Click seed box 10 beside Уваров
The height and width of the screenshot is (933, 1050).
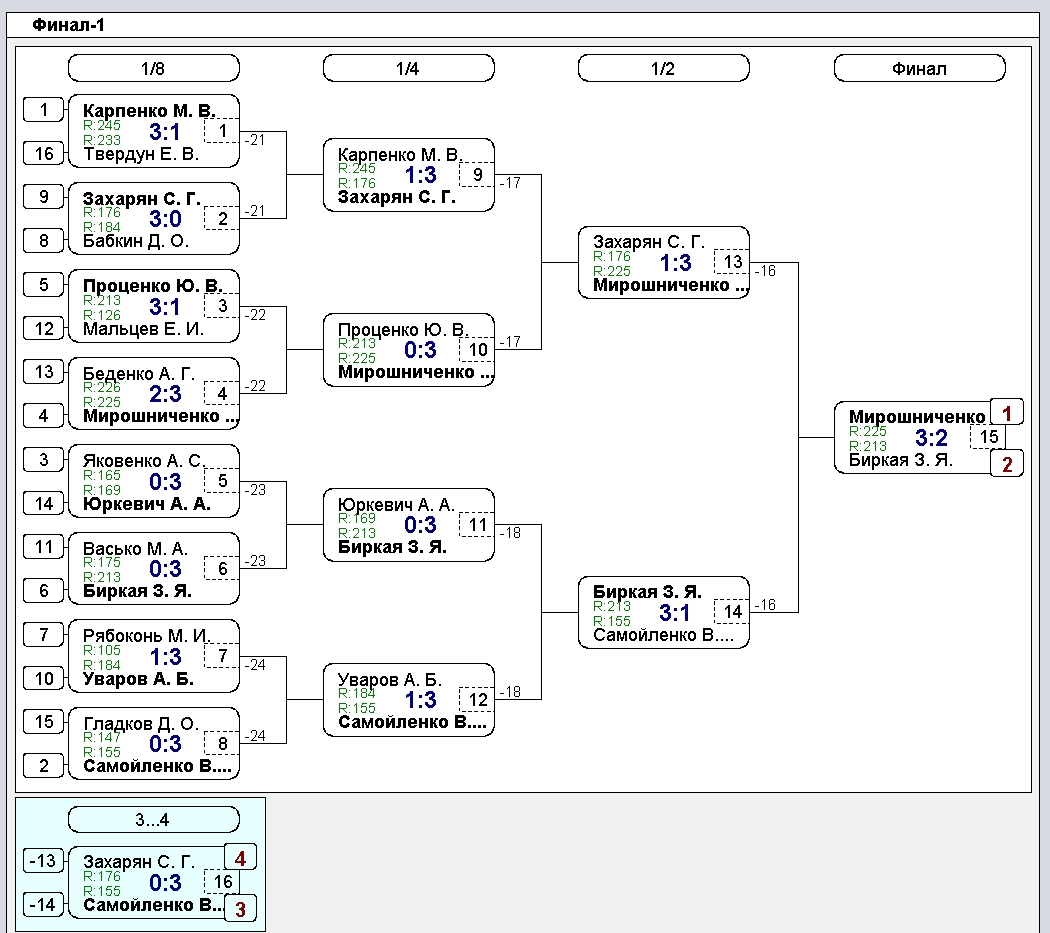tap(44, 678)
